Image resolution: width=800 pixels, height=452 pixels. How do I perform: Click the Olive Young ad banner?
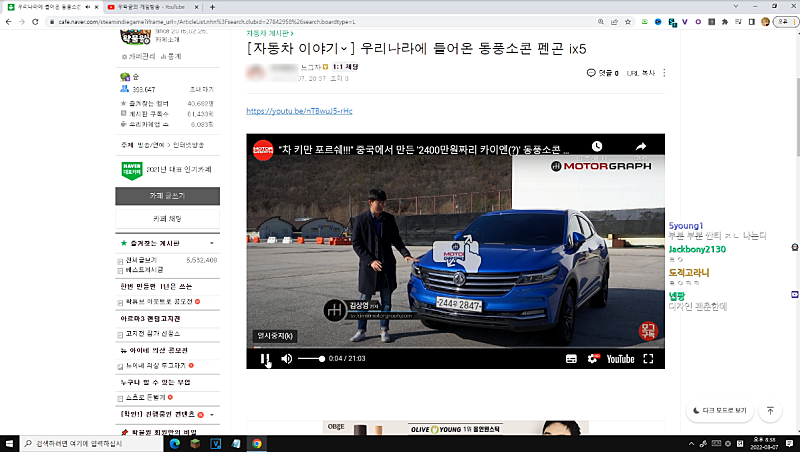pyautogui.click(x=456, y=428)
